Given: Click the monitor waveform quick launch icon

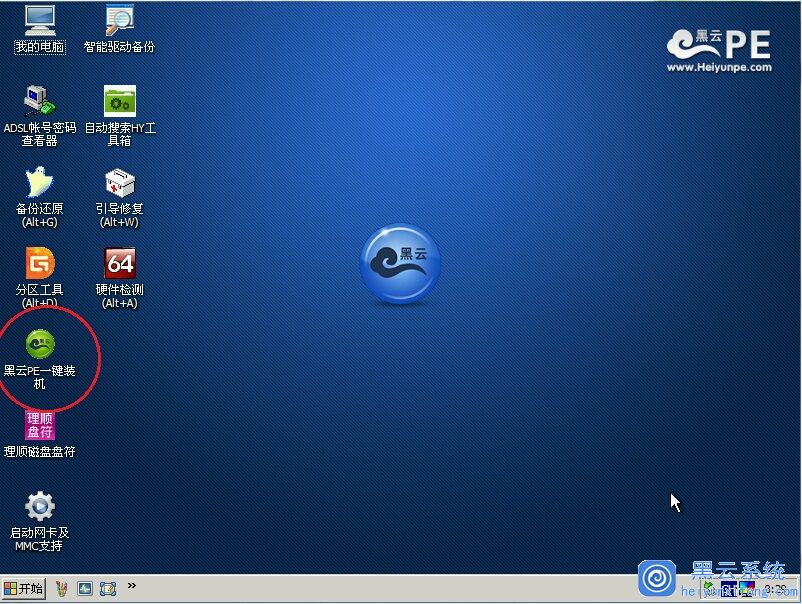Looking at the screenshot, I should 85,589.
